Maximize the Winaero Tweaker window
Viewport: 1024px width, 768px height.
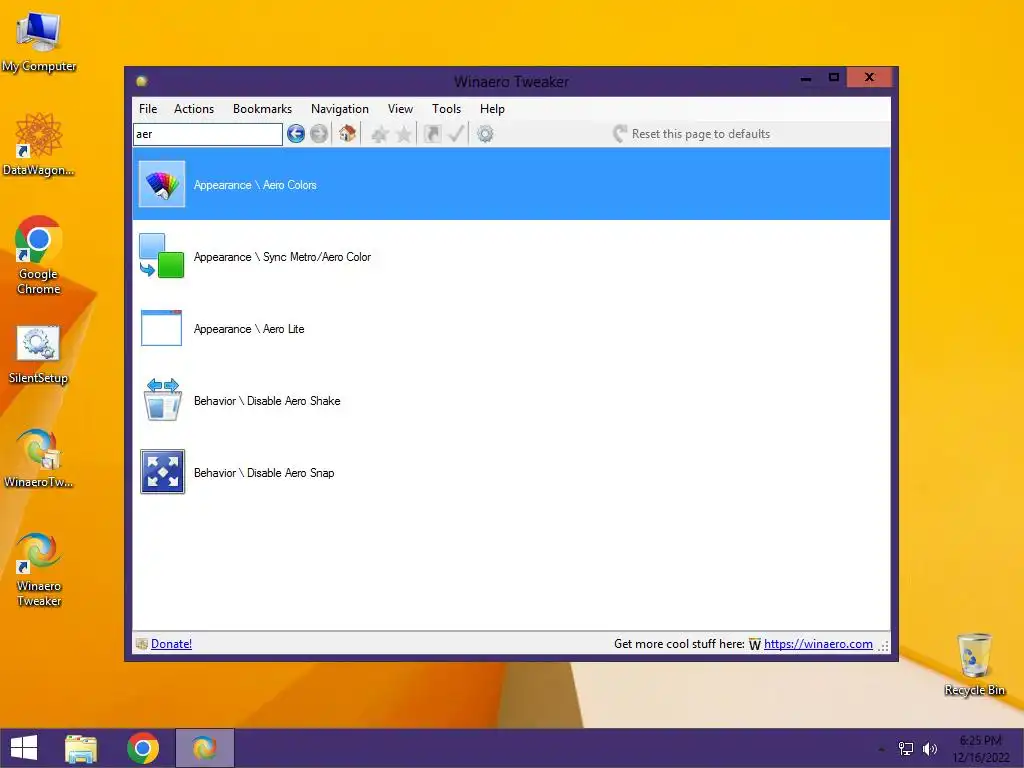(x=834, y=78)
